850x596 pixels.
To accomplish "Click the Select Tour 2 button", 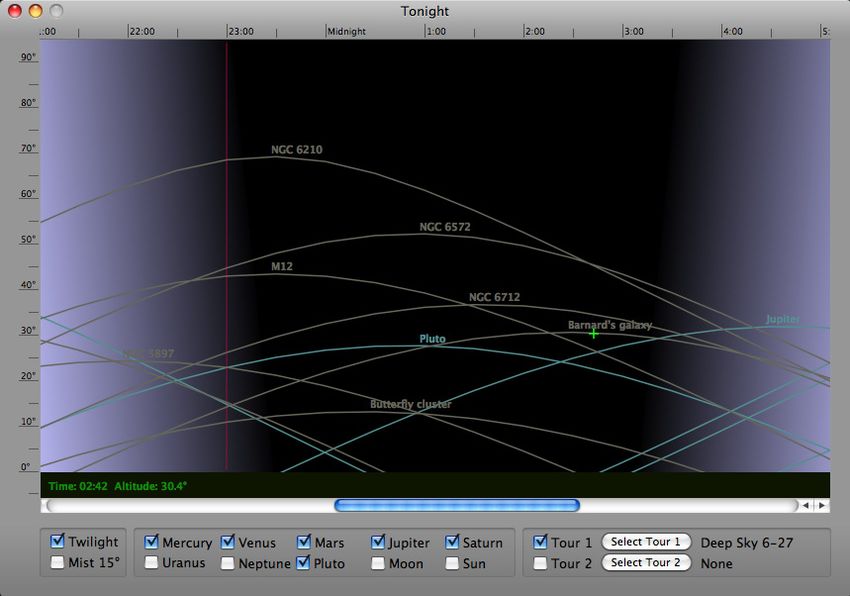I will (x=646, y=562).
